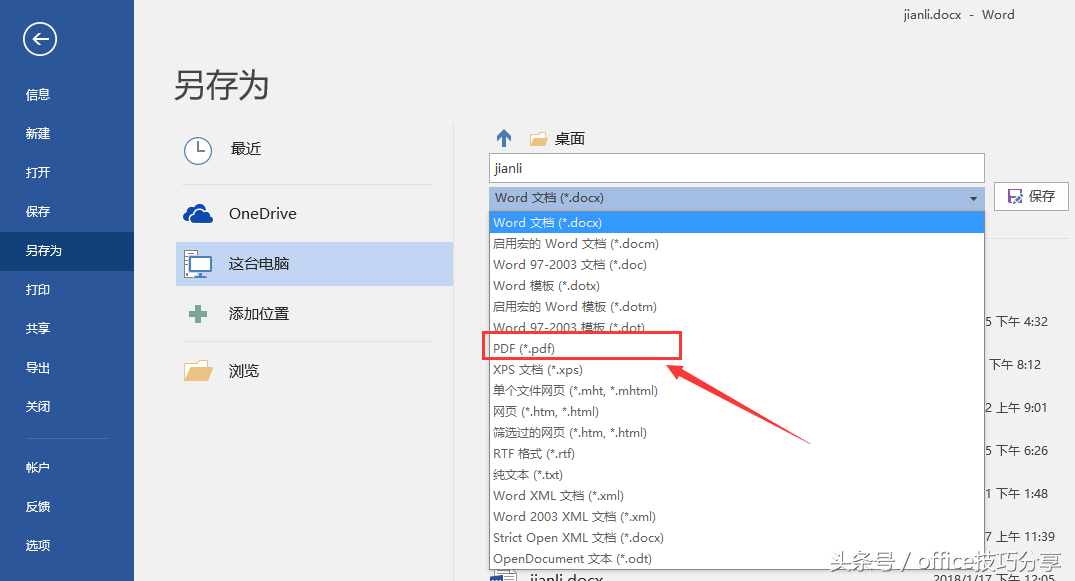The width and height of the screenshot is (1075, 581).
Task: Choose 启用宏的 Word 模板 (*.dotm)
Action: 736,307
